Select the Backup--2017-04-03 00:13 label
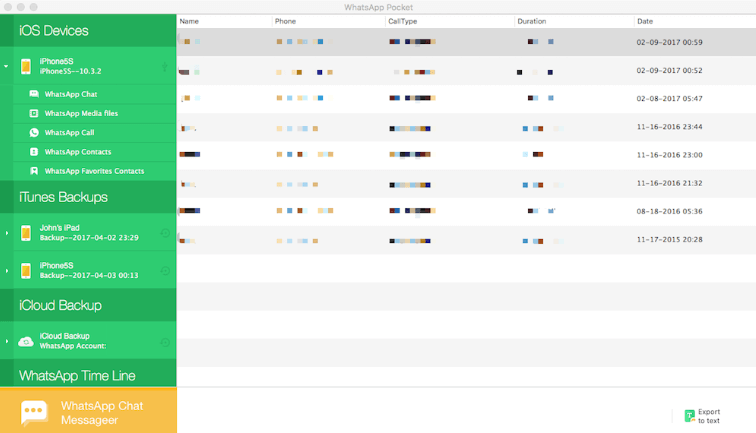The width and height of the screenshot is (756, 433). click(x=89, y=275)
